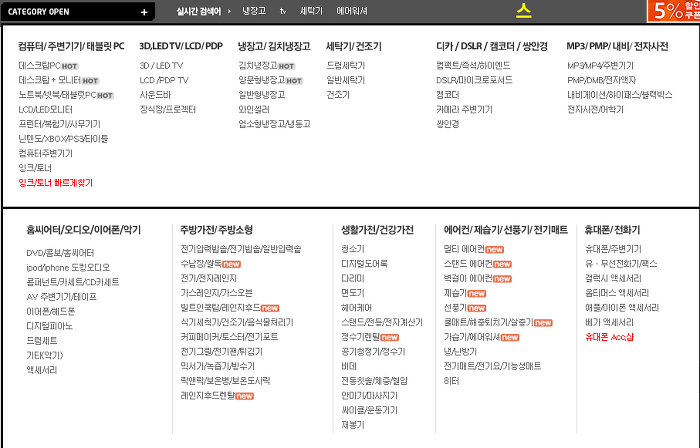Select the 냉장고 real-time search keyword
700x448 pixels.
254,11
